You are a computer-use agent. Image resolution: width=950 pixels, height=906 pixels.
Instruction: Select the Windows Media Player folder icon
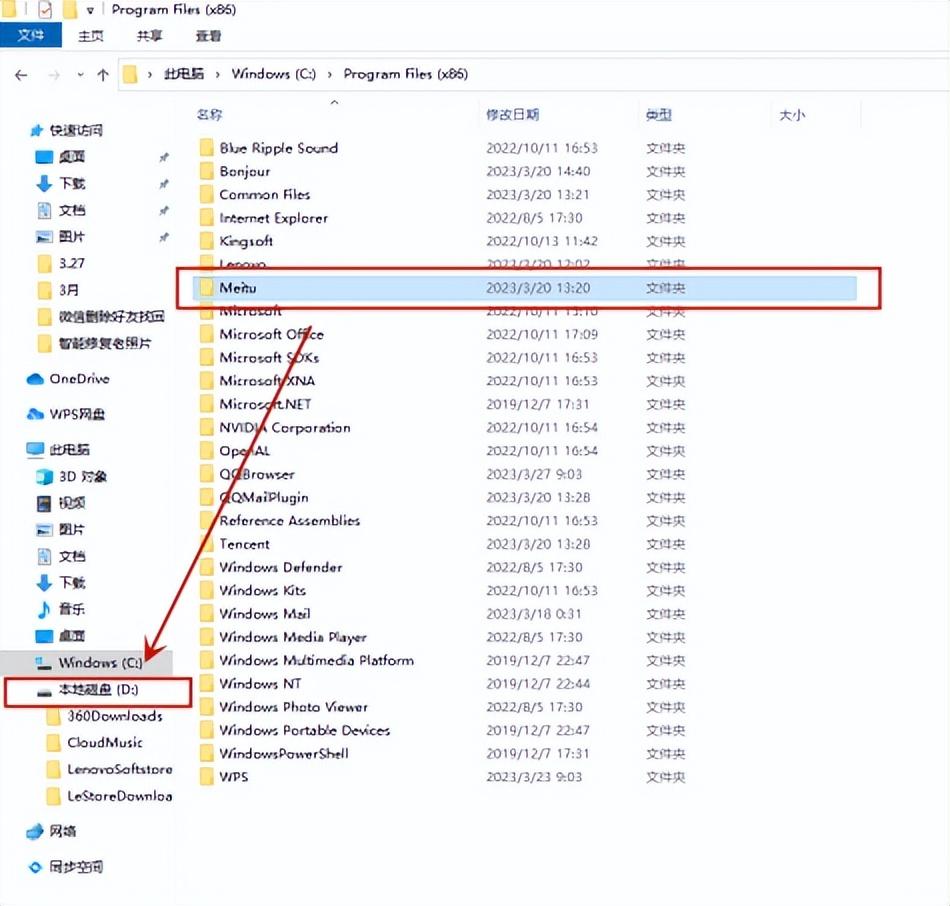tap(207, 637)
